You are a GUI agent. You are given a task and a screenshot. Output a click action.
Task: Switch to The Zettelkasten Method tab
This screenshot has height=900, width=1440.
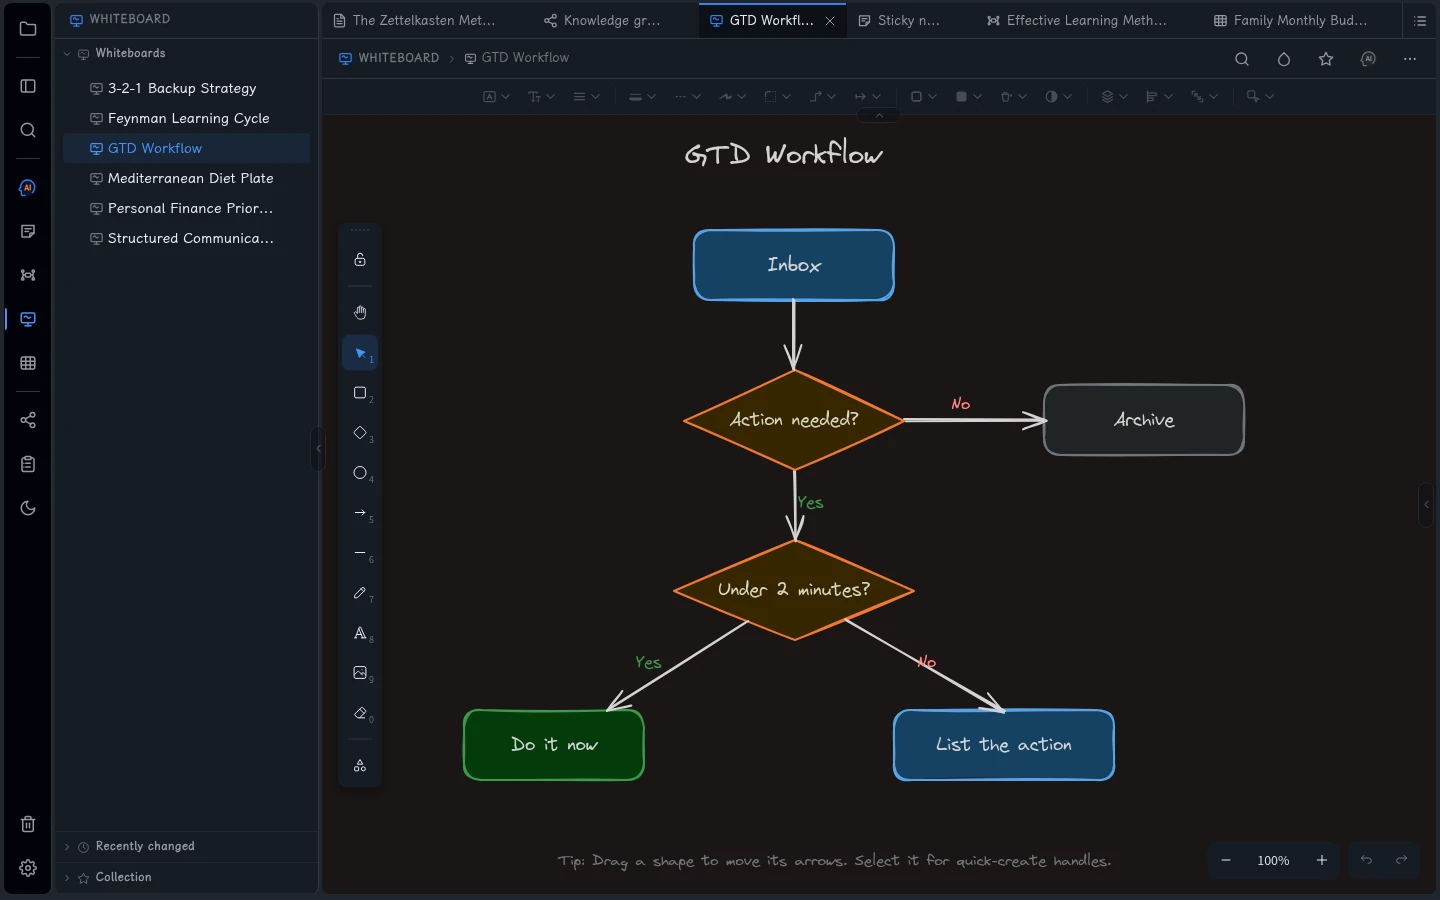[414, 20]
